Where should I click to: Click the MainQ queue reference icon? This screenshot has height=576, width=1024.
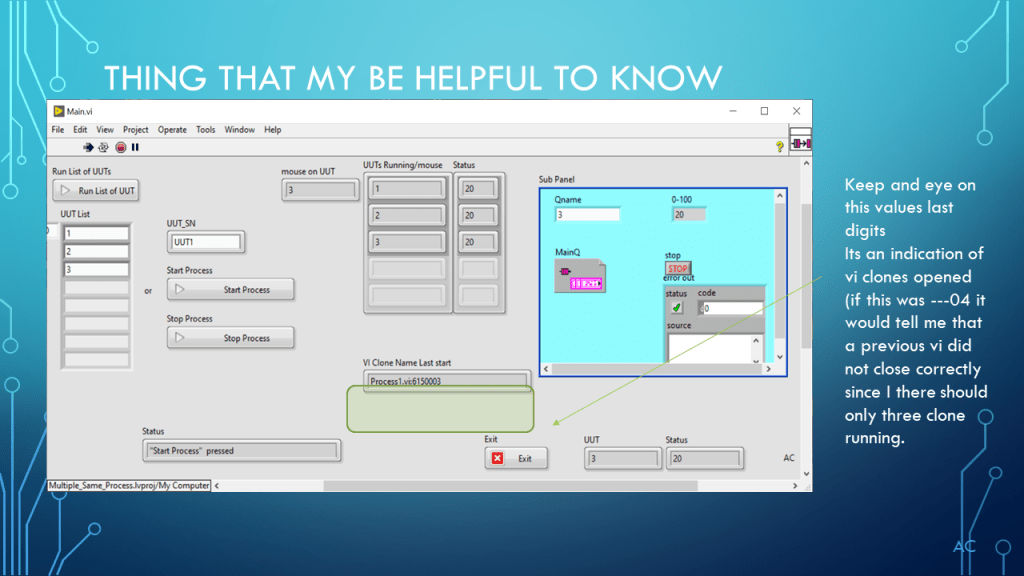click(579, 277)
